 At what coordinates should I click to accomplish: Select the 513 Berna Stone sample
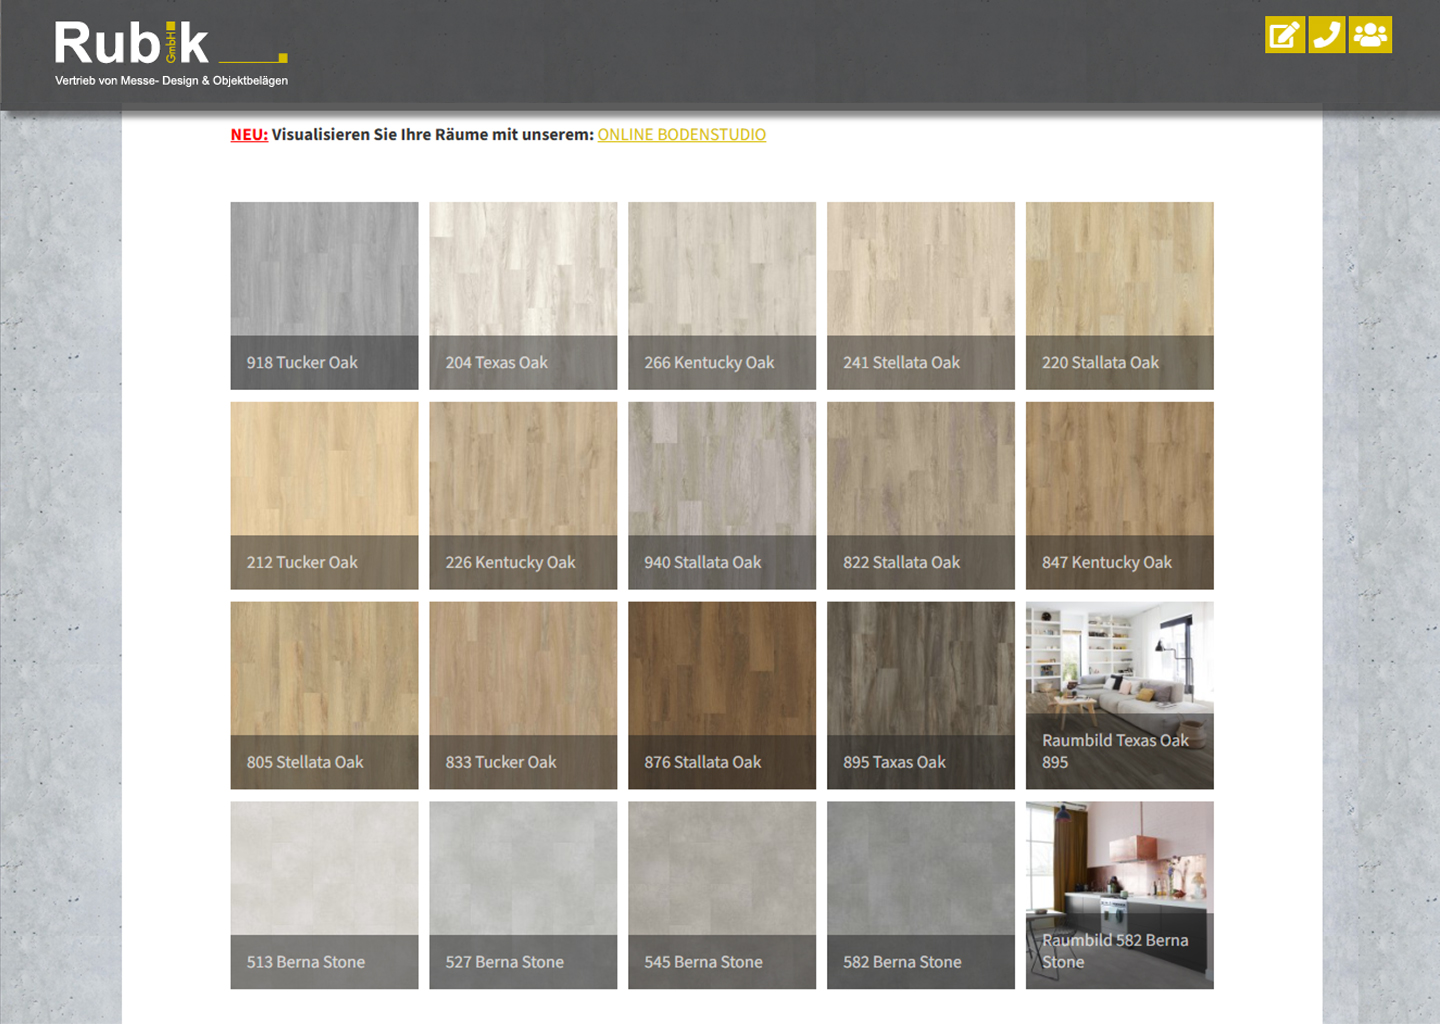pyautogui.click(x=324, y=895)
